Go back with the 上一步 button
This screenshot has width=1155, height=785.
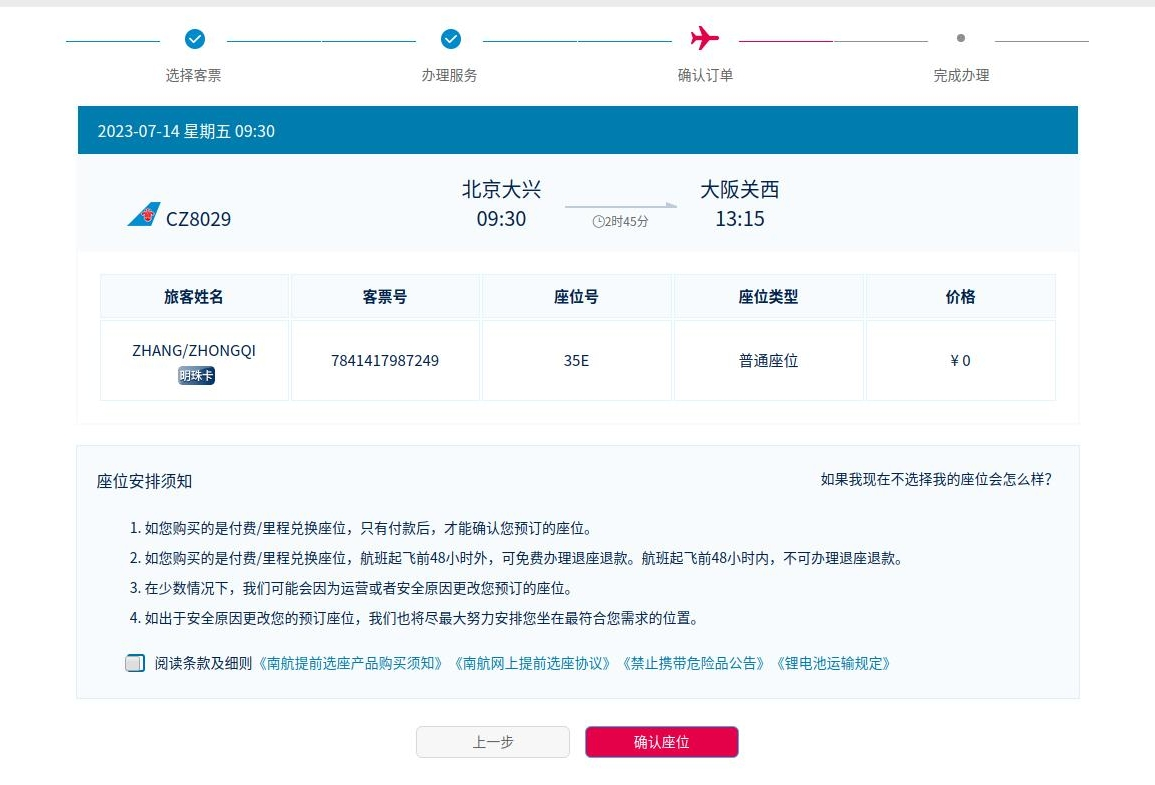(x=493, y=742)
